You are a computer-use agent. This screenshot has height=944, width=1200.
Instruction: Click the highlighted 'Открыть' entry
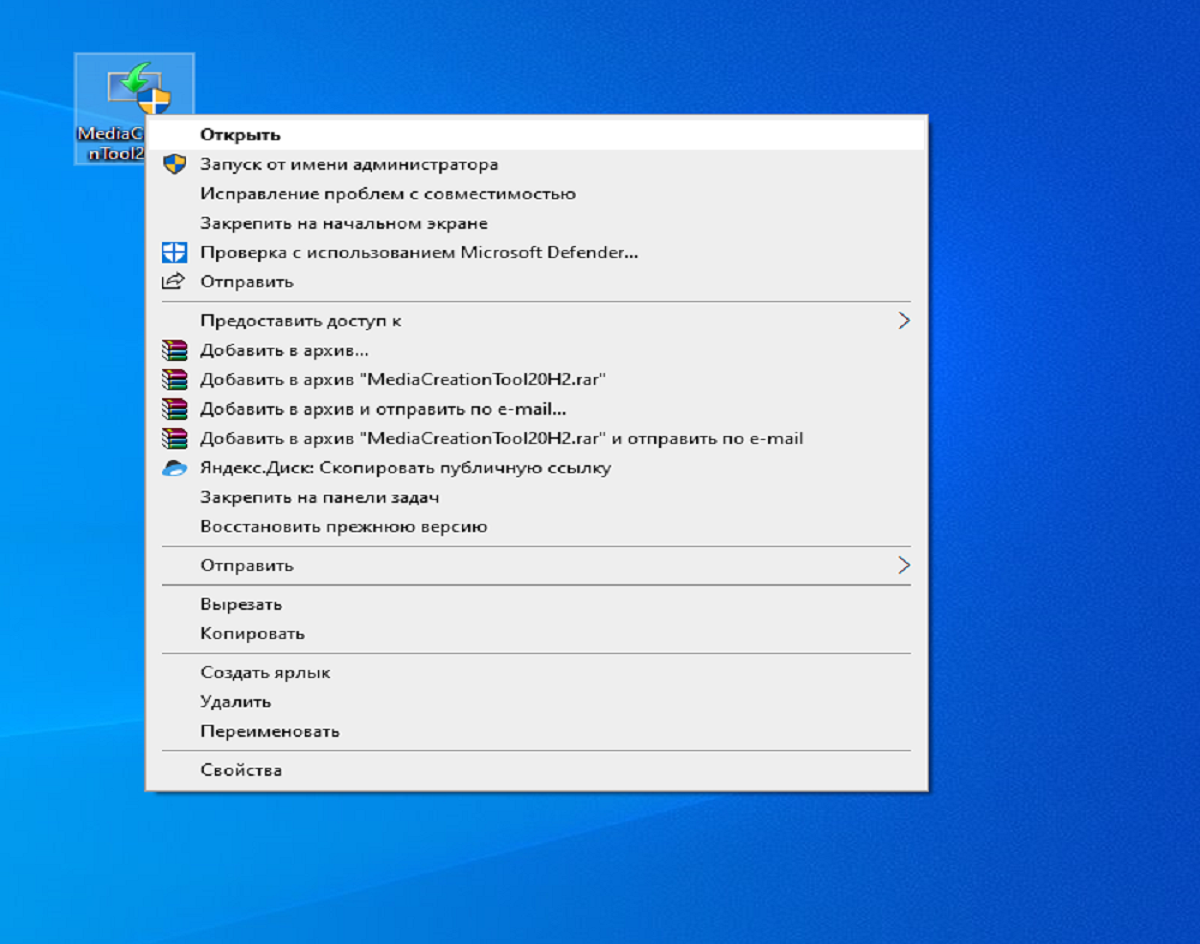pyautogui.click(x=240, y=133)
